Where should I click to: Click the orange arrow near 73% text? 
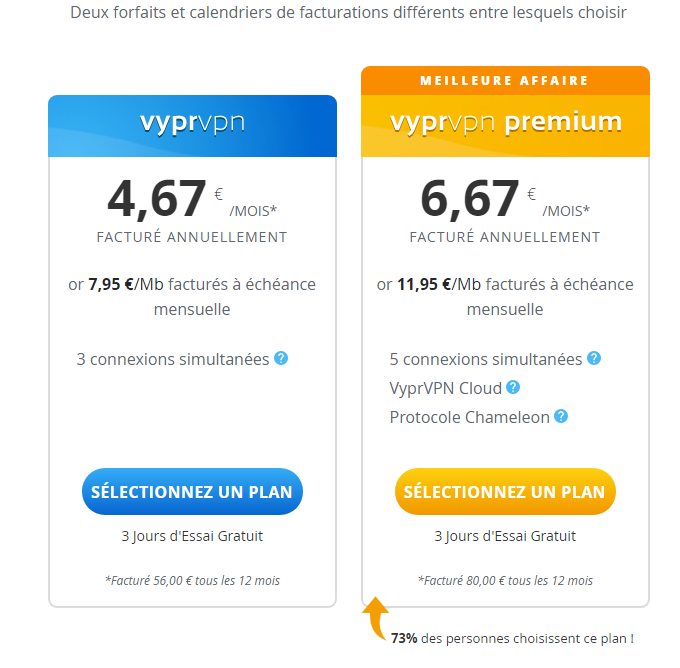[375, 618]
